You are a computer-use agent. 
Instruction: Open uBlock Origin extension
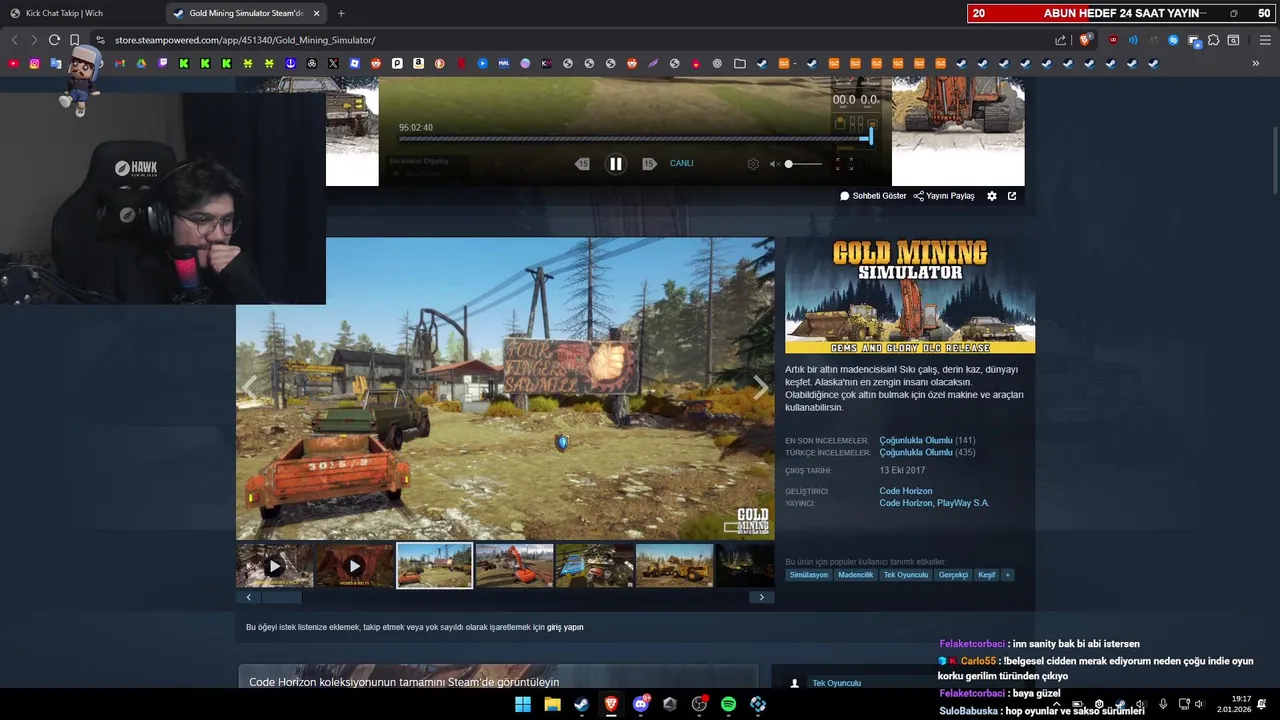1113,40
